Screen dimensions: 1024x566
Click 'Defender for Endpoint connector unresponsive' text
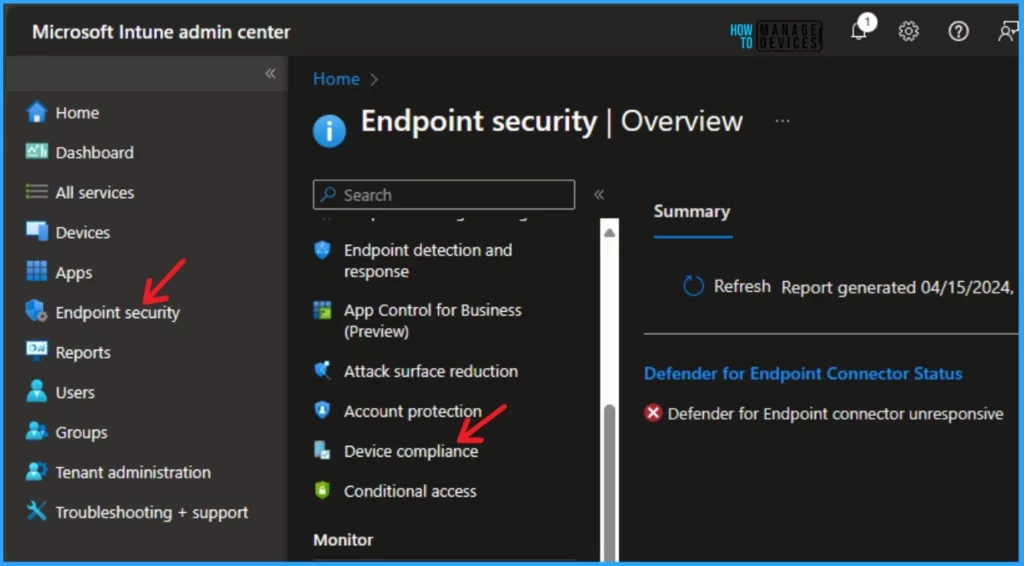pos(835,414)
